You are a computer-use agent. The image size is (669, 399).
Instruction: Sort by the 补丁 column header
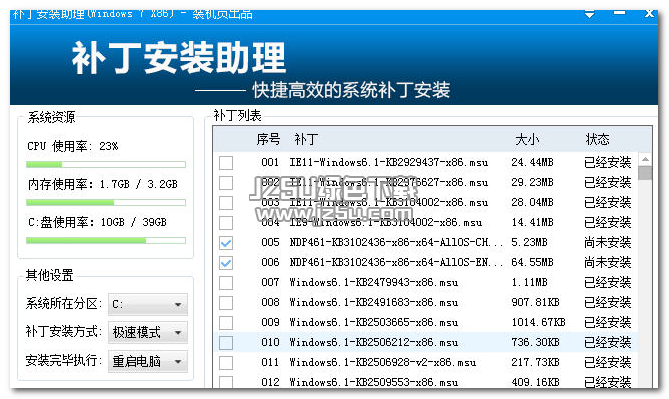(x=306, y=139)
